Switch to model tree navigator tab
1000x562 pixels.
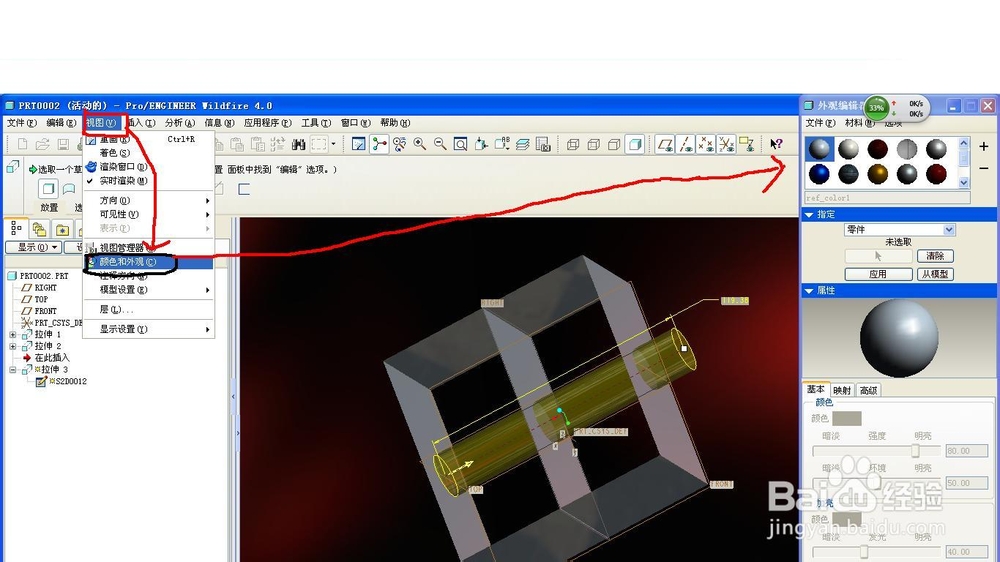17,228
